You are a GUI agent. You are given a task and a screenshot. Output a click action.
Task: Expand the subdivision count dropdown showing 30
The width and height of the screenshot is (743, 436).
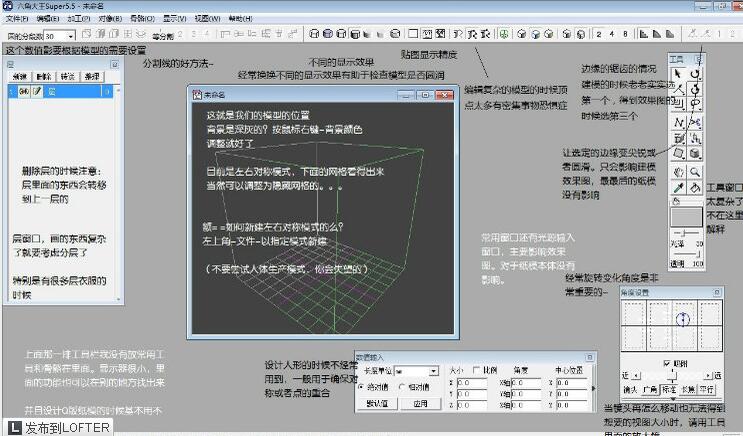[71, 36]
